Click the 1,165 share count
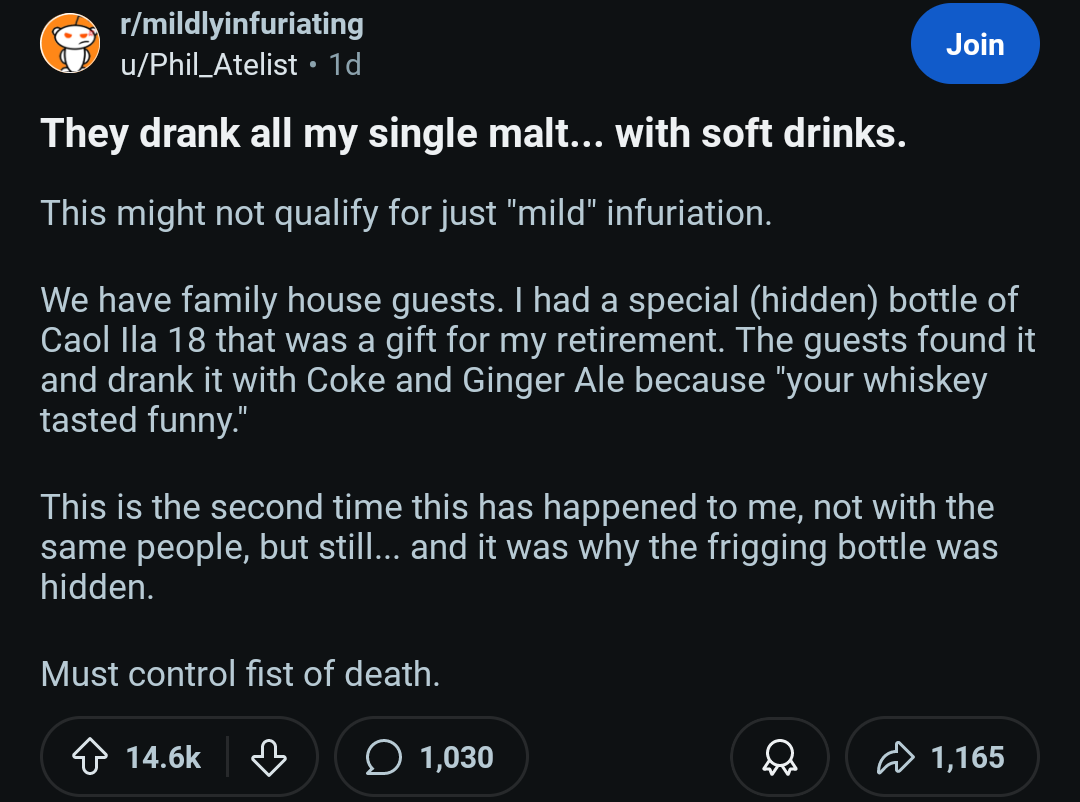1080x802 pixels. 968,757
